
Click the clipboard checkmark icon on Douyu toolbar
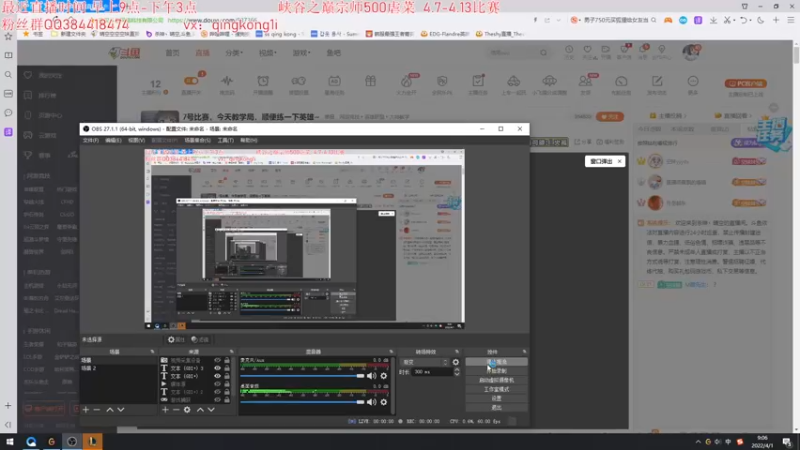click(x=478, y=81)
